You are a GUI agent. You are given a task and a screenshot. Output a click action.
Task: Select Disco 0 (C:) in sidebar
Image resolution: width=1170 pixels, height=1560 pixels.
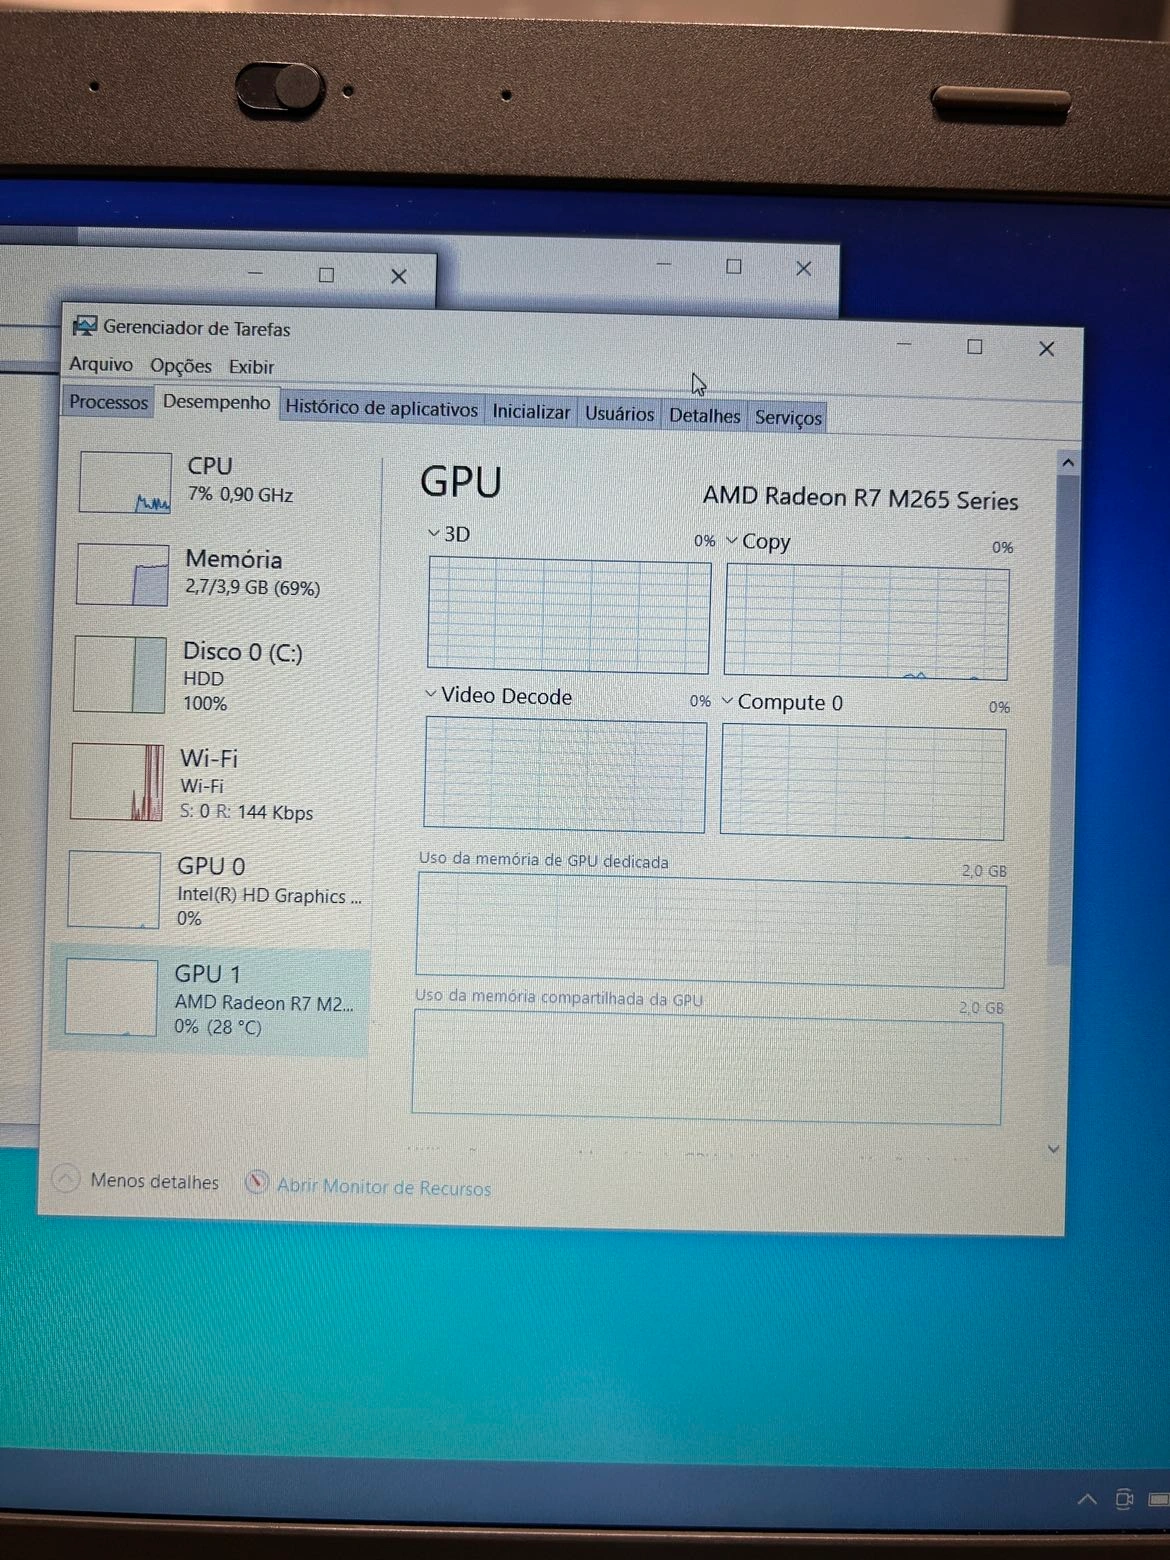(241, 675)
